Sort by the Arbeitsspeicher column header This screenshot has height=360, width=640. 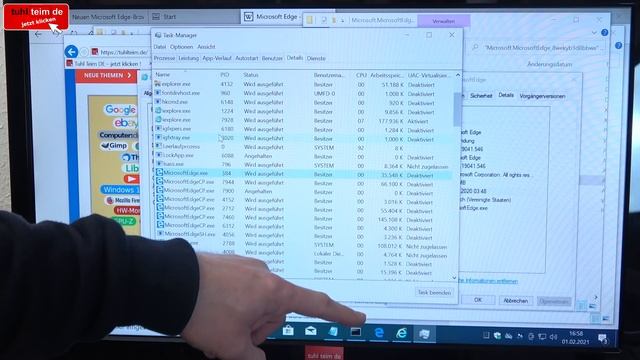coord(386,76)
